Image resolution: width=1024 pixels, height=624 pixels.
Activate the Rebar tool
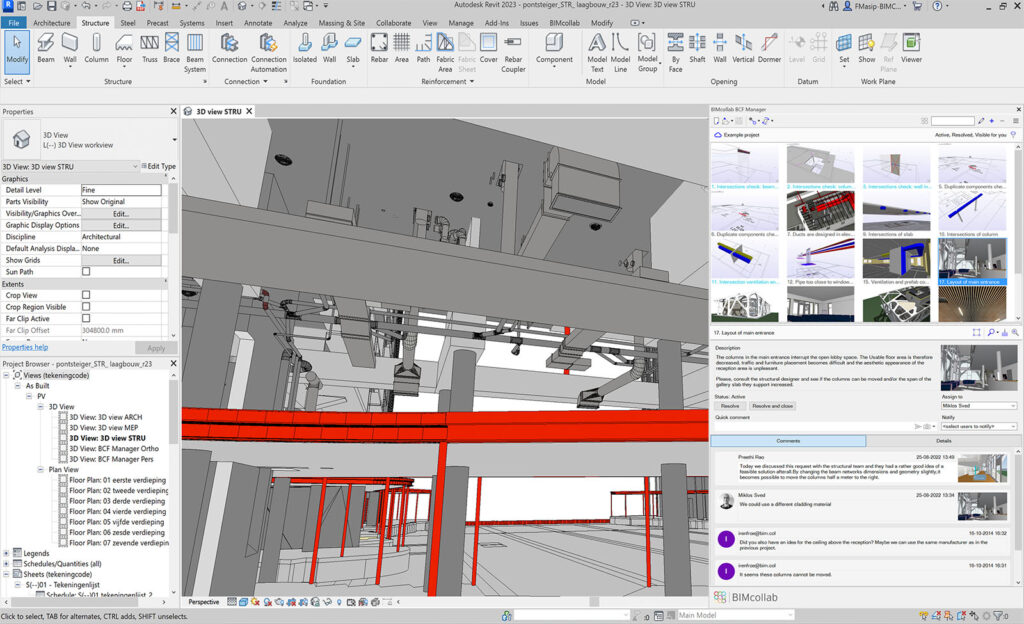(379, 48)
